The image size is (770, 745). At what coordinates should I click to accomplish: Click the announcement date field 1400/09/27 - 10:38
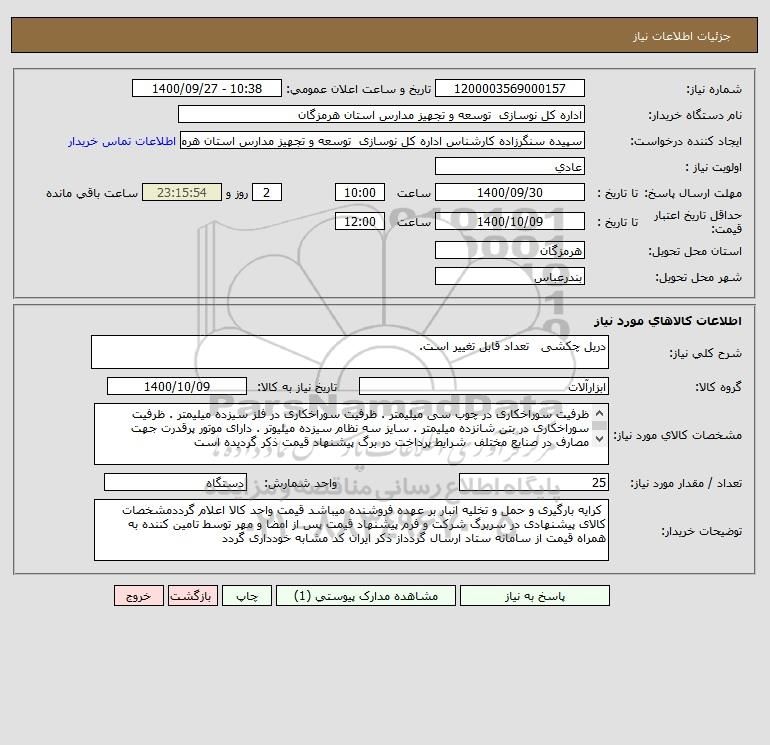tap(207, 88)
